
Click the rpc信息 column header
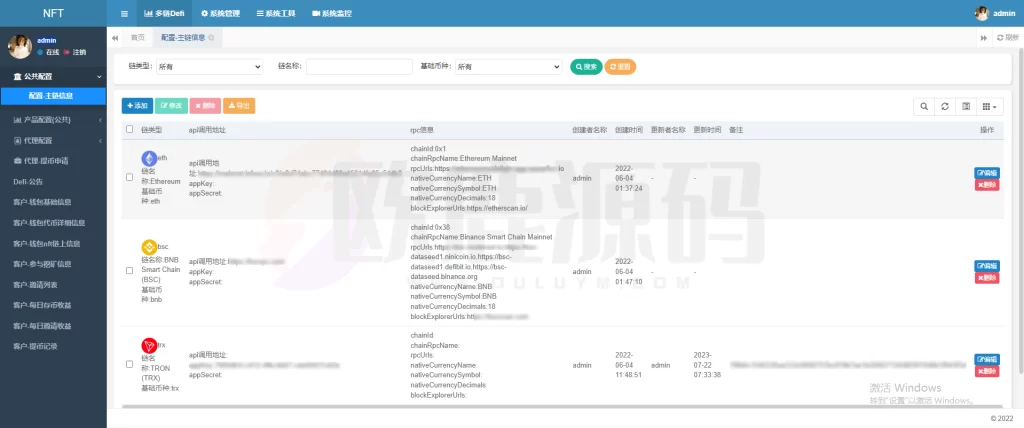point(423,130)
